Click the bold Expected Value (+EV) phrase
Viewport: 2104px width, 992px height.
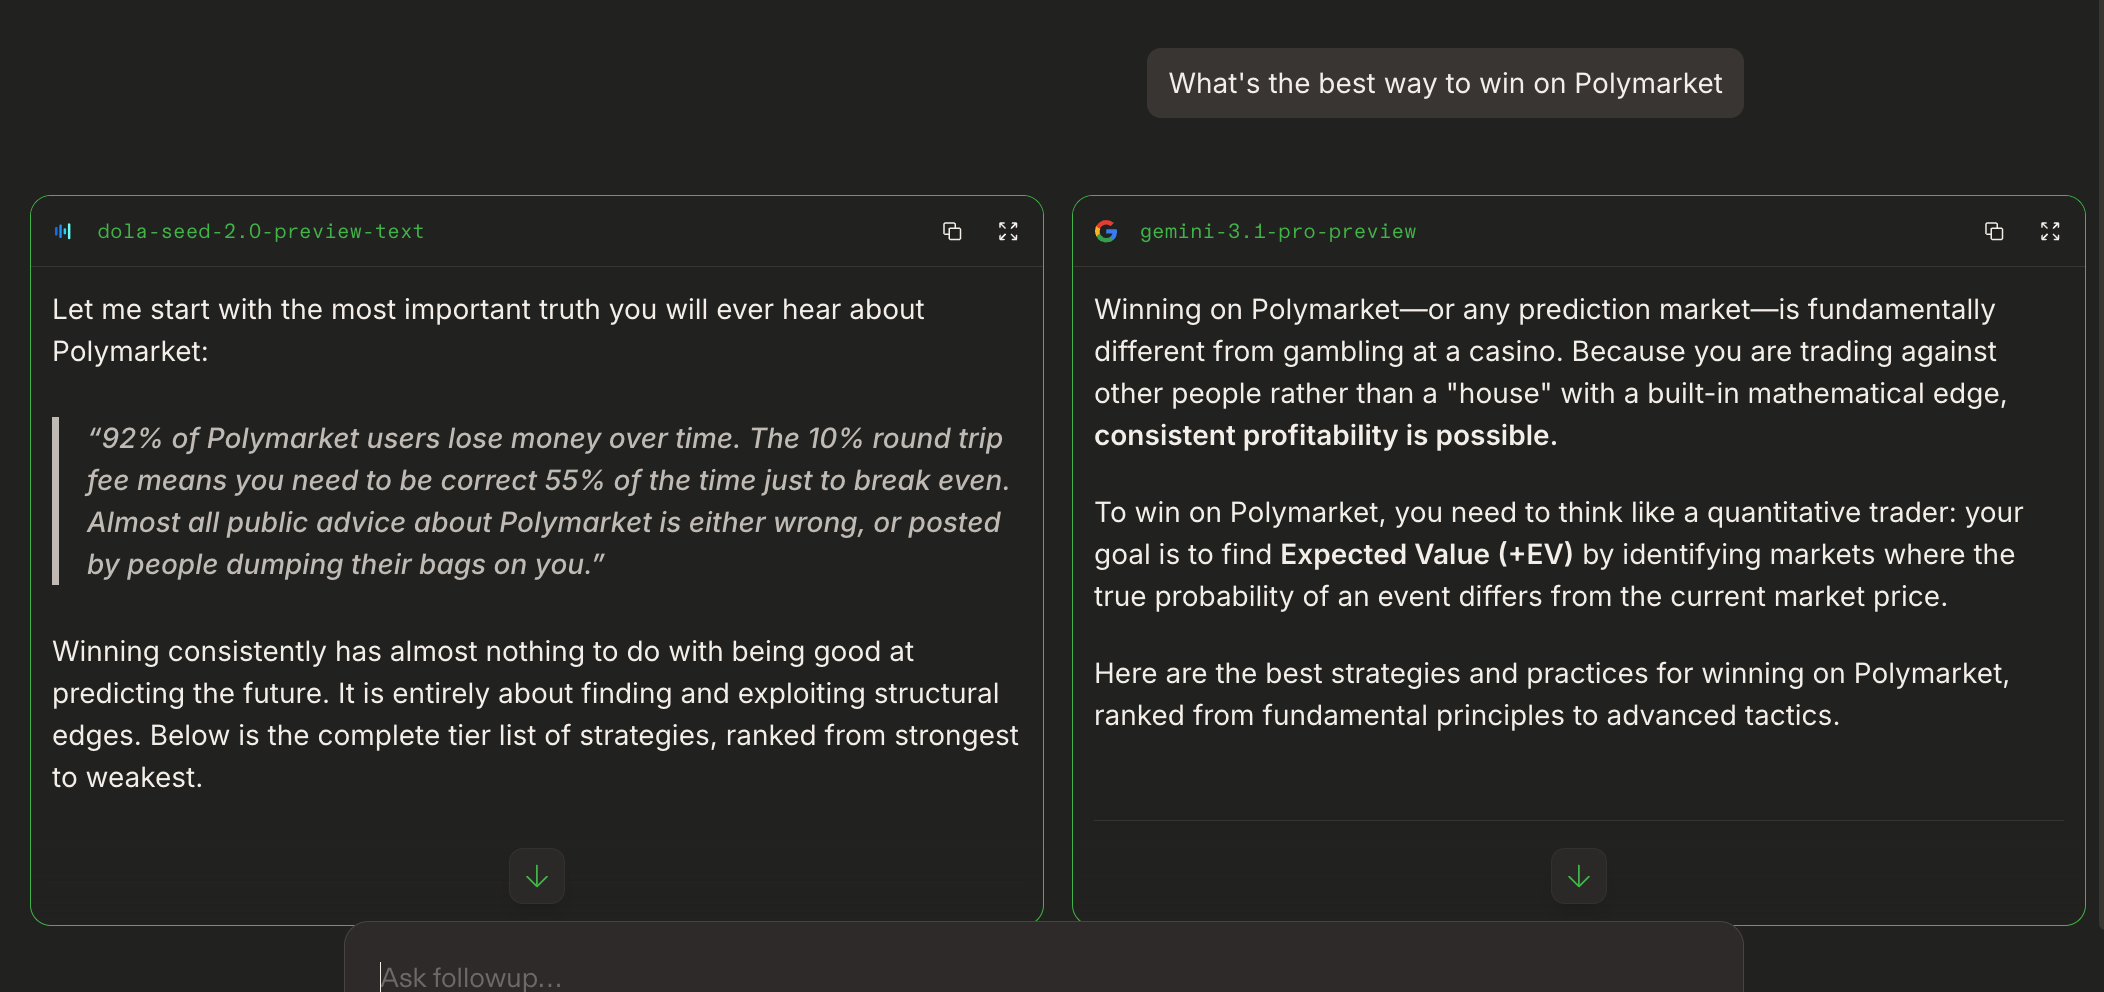click(x=1427, y=555)
